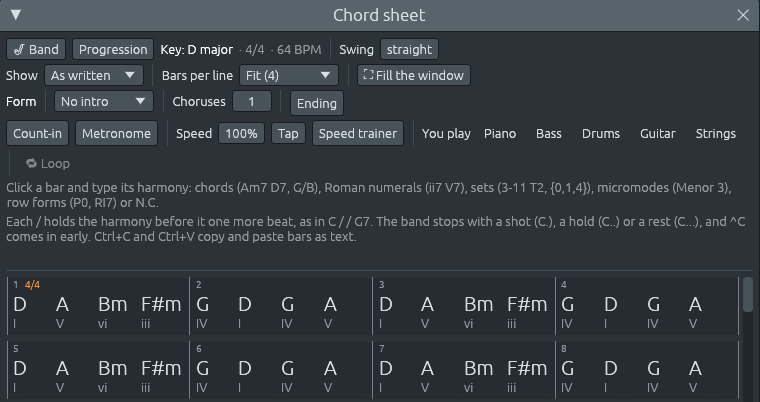The width and height of the screenshot is (760, 402).
Task: Select the D chord in bar 1
Action: point(19,305)
